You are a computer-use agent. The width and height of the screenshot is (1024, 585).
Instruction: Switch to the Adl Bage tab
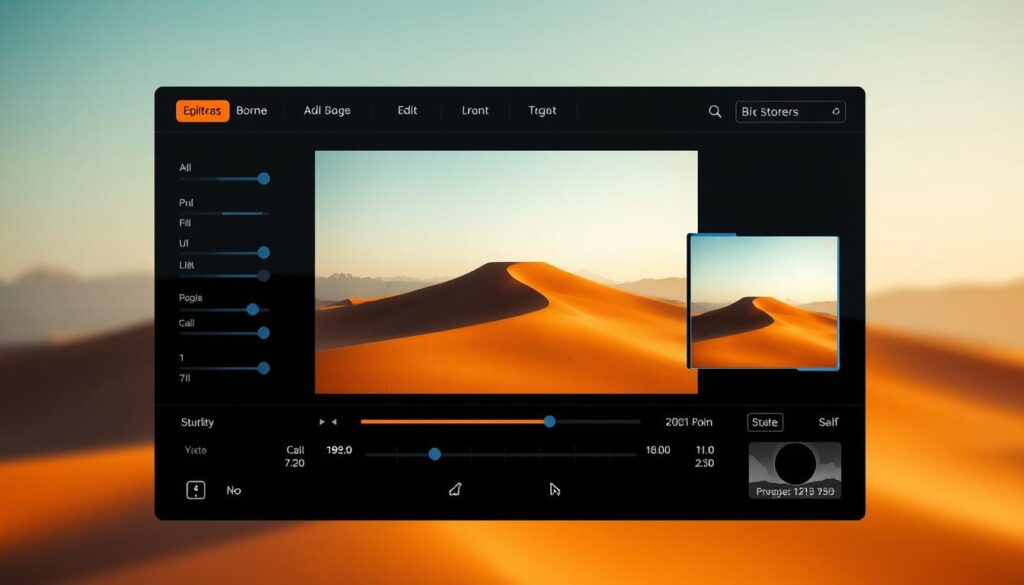[327, 111]
